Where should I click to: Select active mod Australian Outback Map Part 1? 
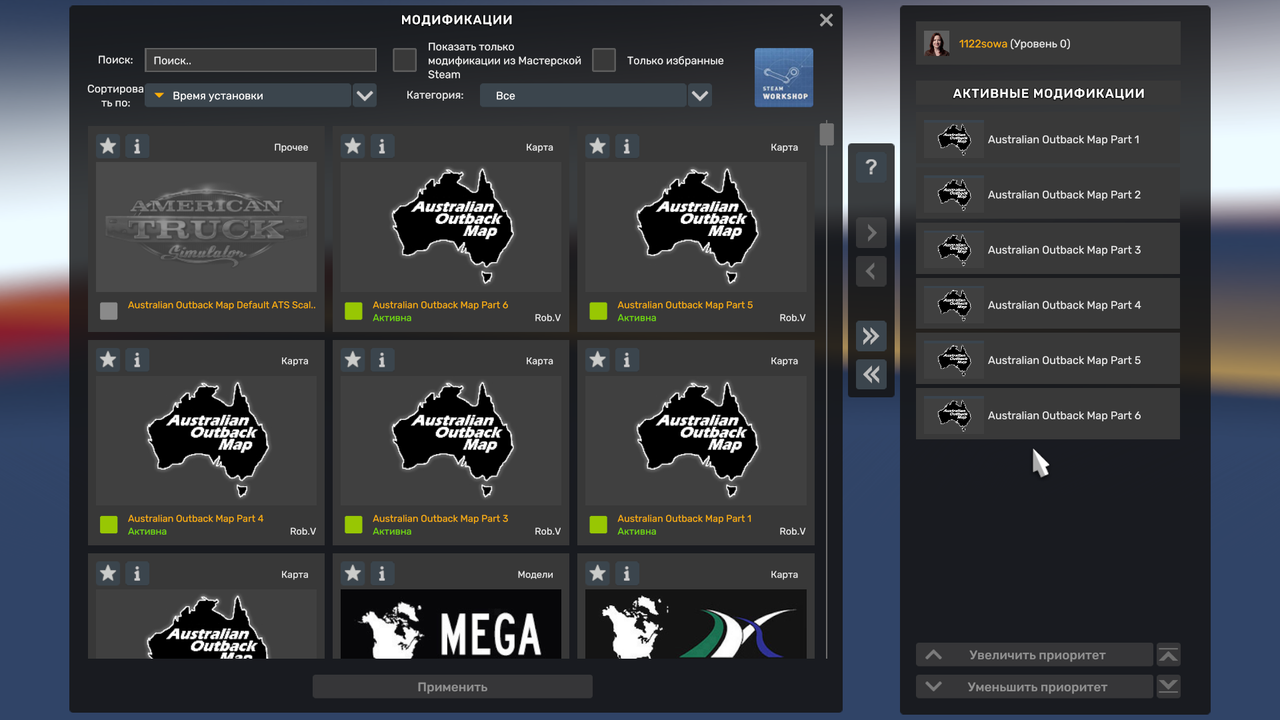[1048, 139]
